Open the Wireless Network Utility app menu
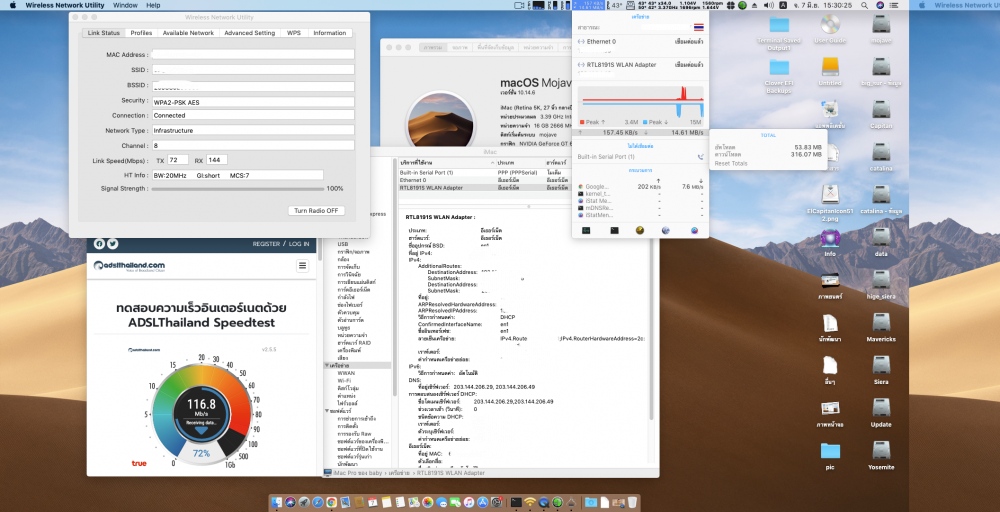Screen dimensions: 1000x512 coord(64,5)
